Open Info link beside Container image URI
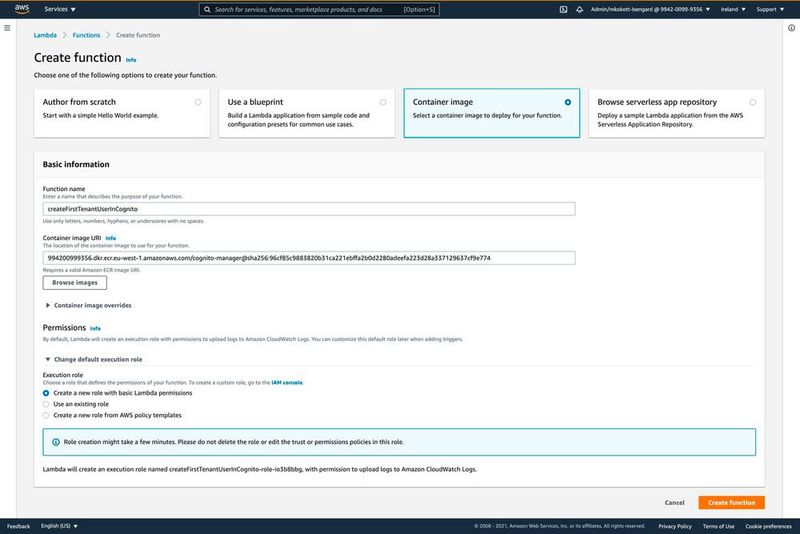The width and height of the screenshot is (800, 534). click(x=111, y=238)
